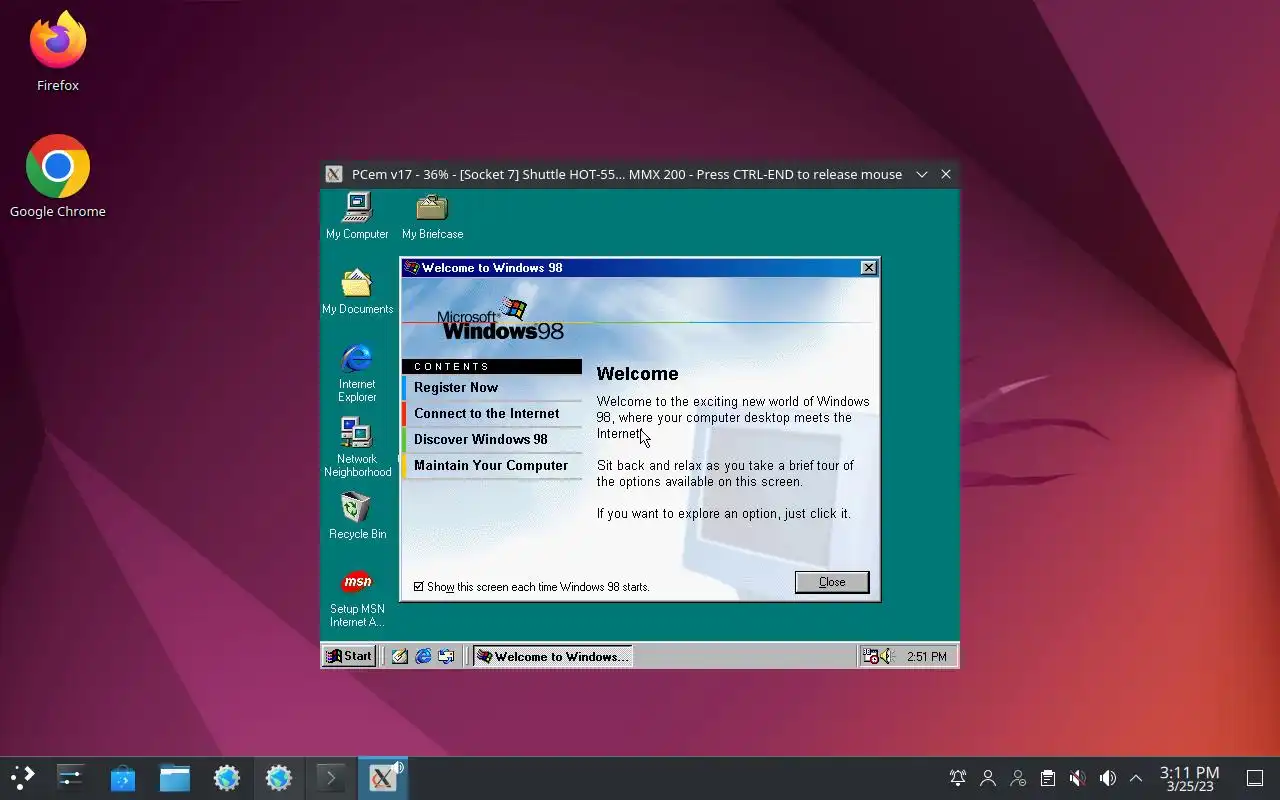Click the Show Desktop panel button

pyautogui.click(x=1254, y=778)
